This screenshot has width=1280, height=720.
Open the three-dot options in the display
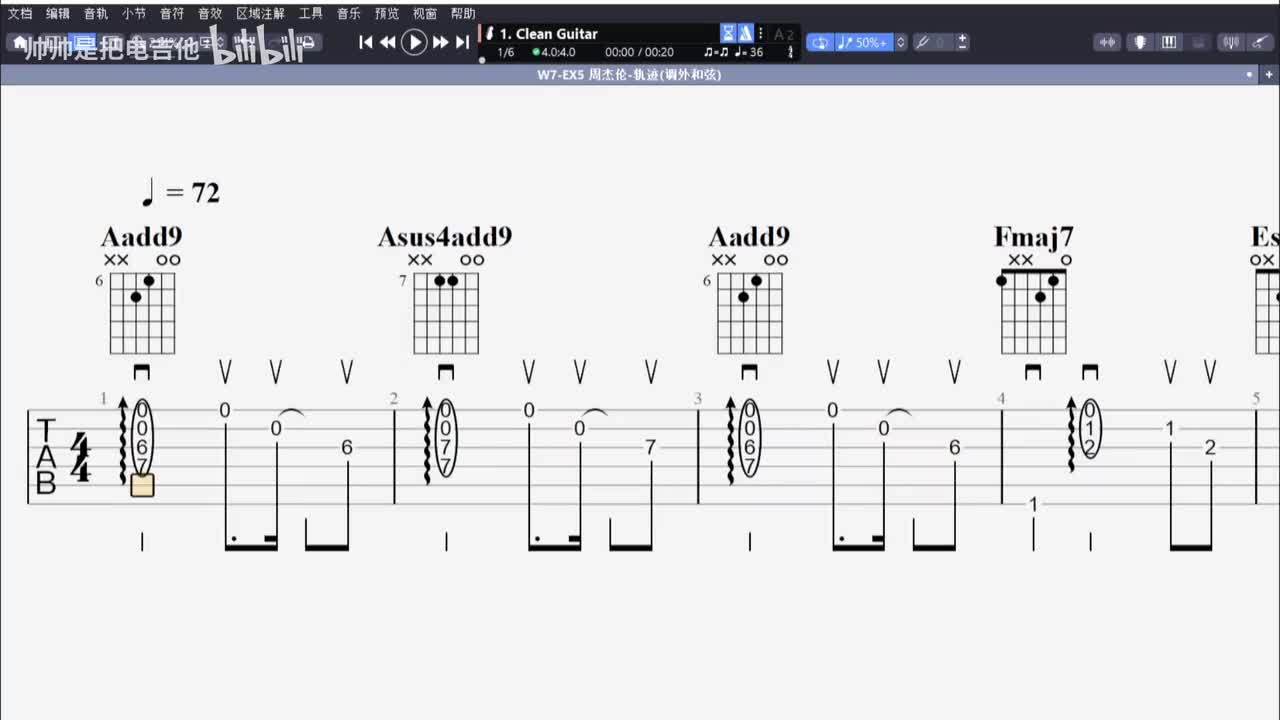pos(761,33)
